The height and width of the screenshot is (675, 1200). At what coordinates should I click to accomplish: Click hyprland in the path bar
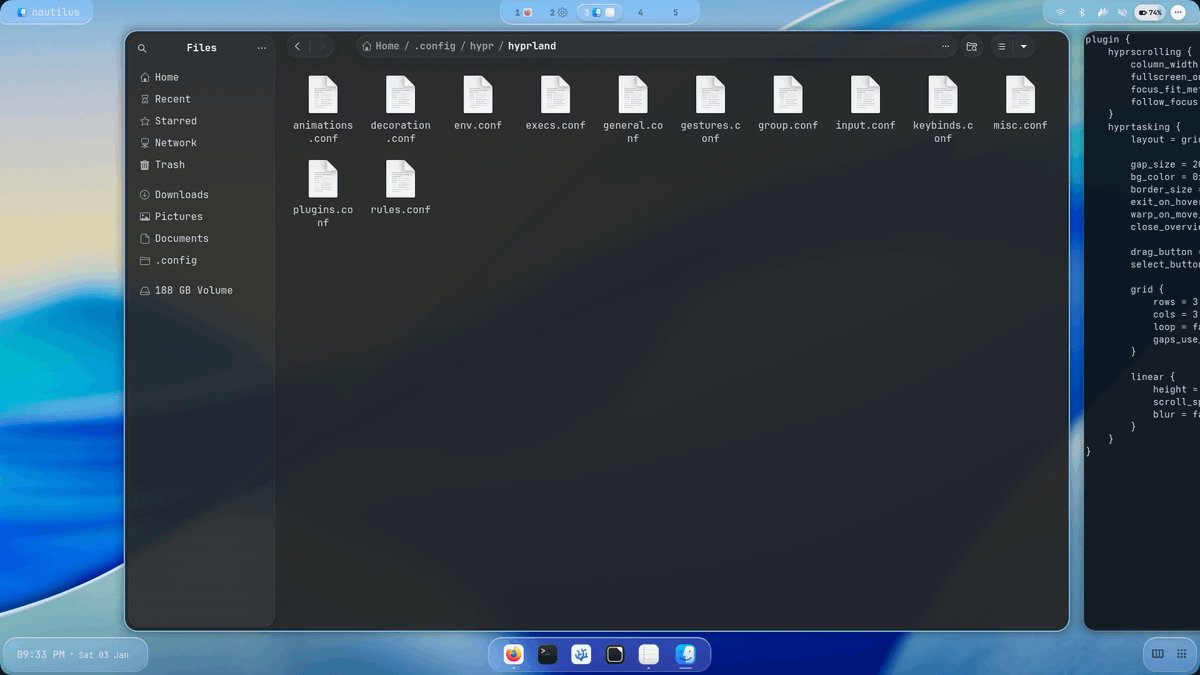tap(532, 46)
